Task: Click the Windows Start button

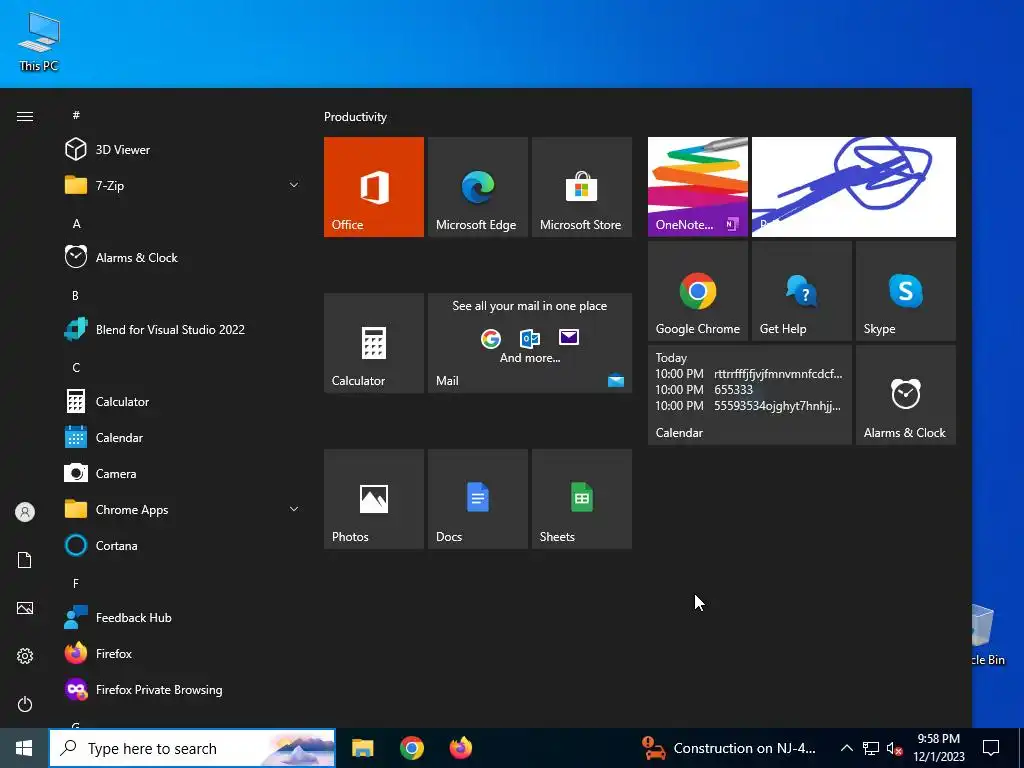Action: tap(24, 748)
